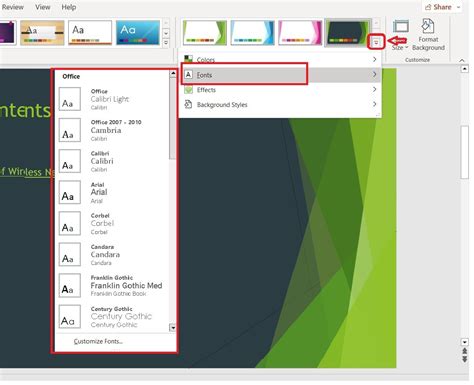Click Customize Fonts link
This screenshot has height=385, width=474.
point(98,341)
